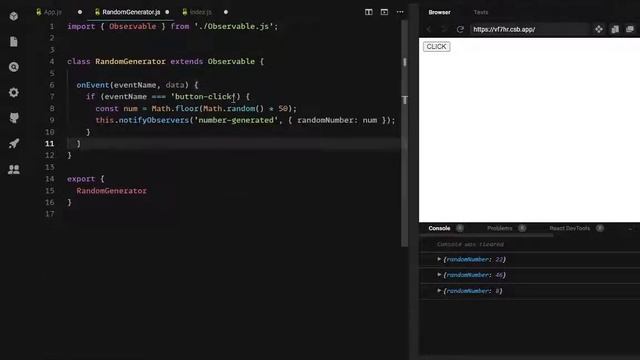Click the first window icon after crosshair
The image size is (640, 360).
[615, 29]
